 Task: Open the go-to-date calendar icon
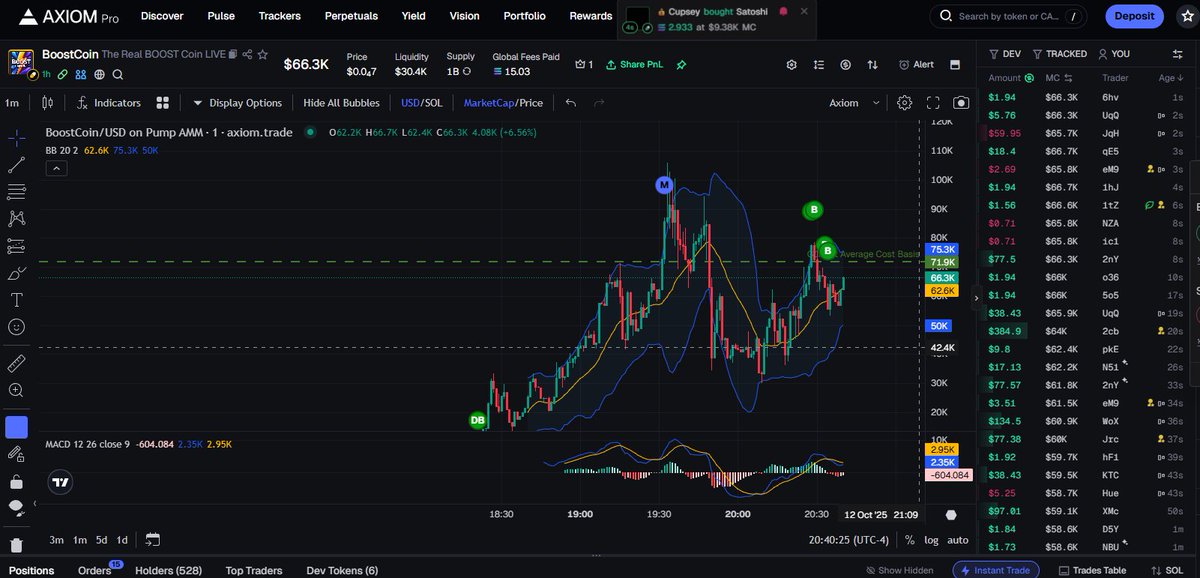[152, 540]
